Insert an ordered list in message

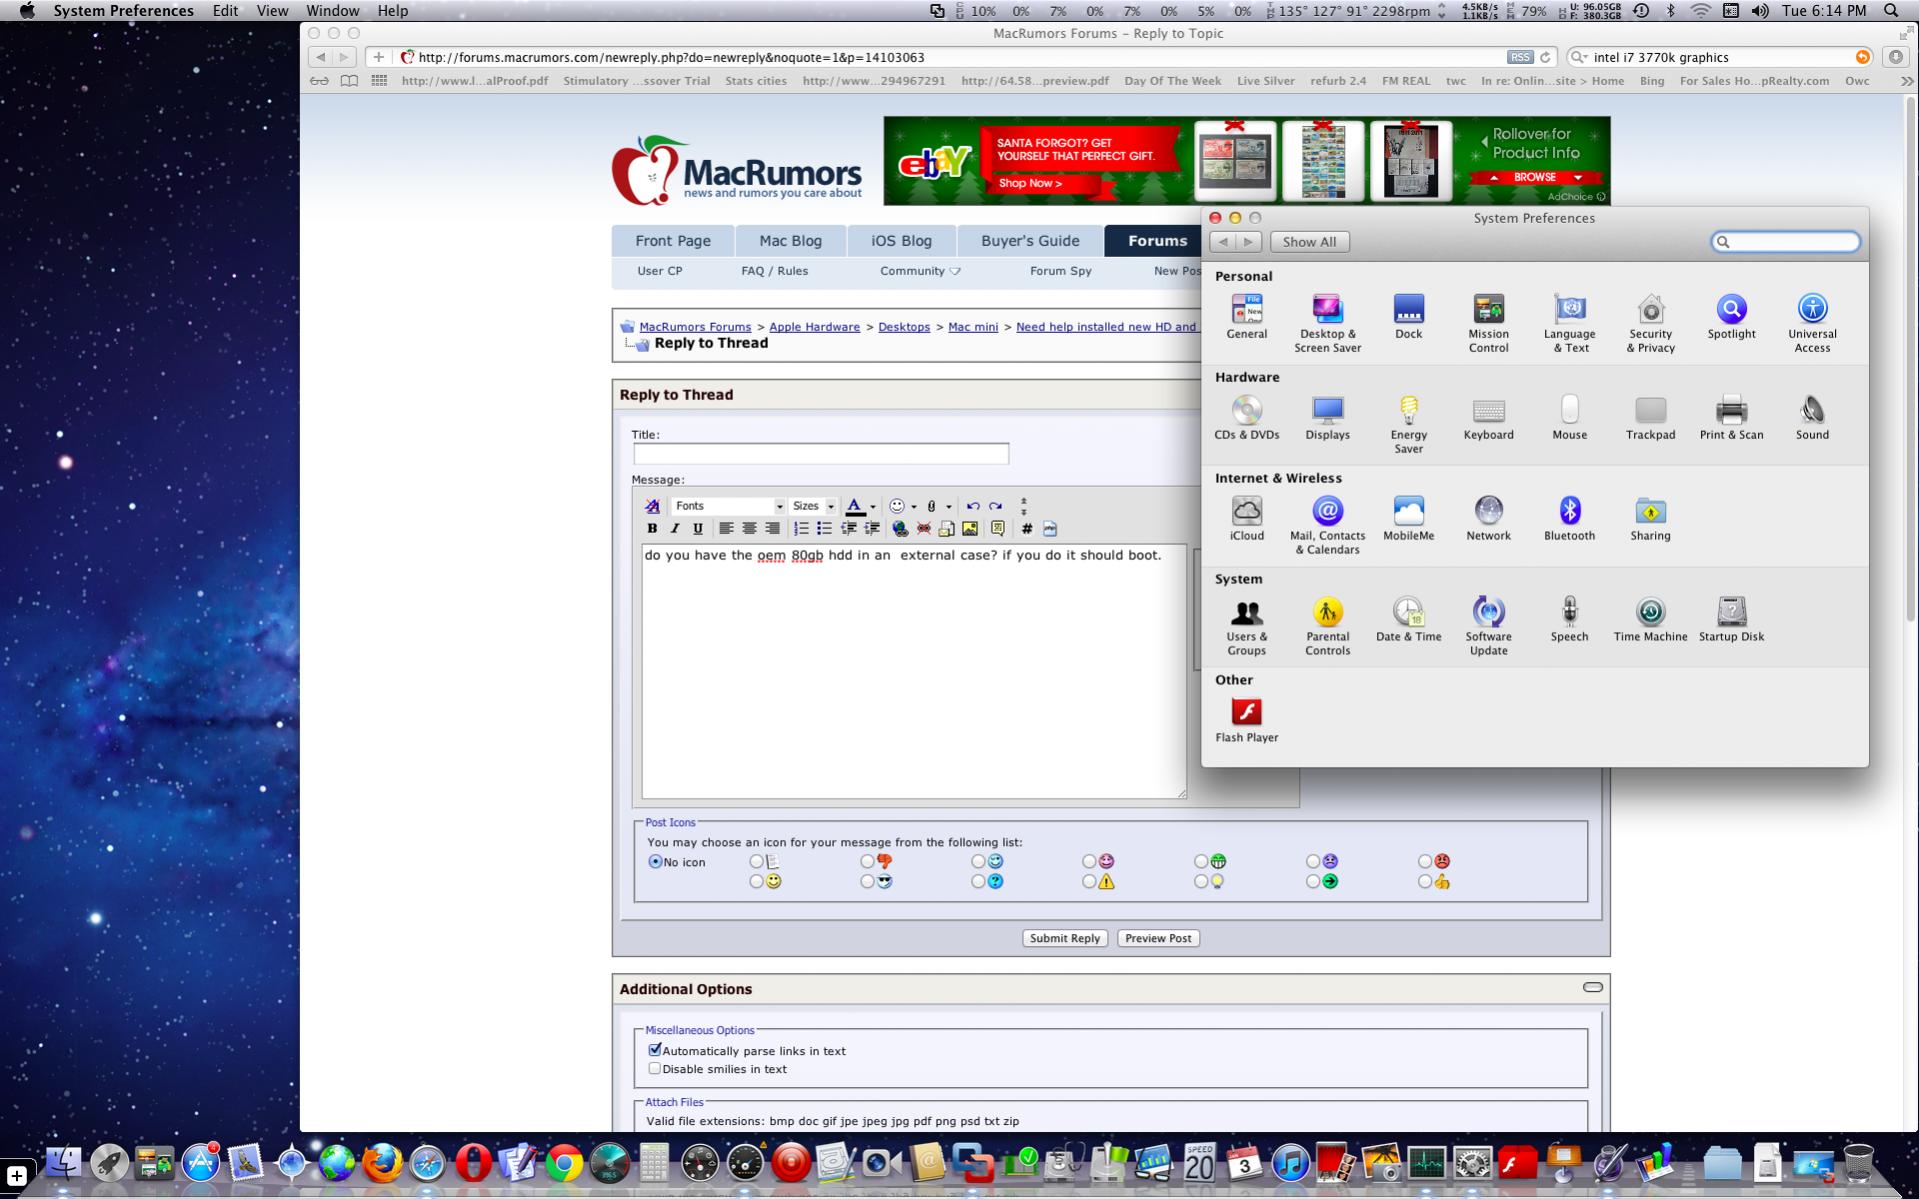point(801,528)
